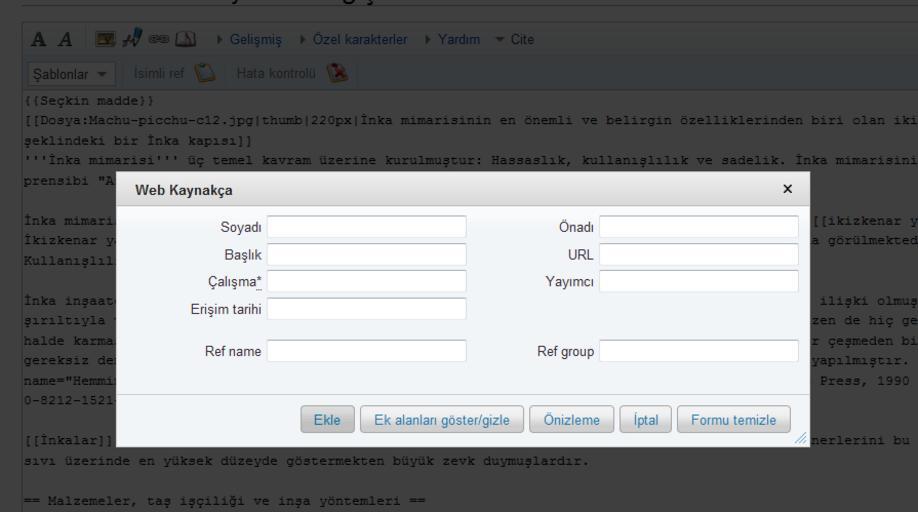Image resolution: width=918 pixels, height=512 pixels.
Task: Click the signature and timestamp icon
Action: (x=124, y=39)
